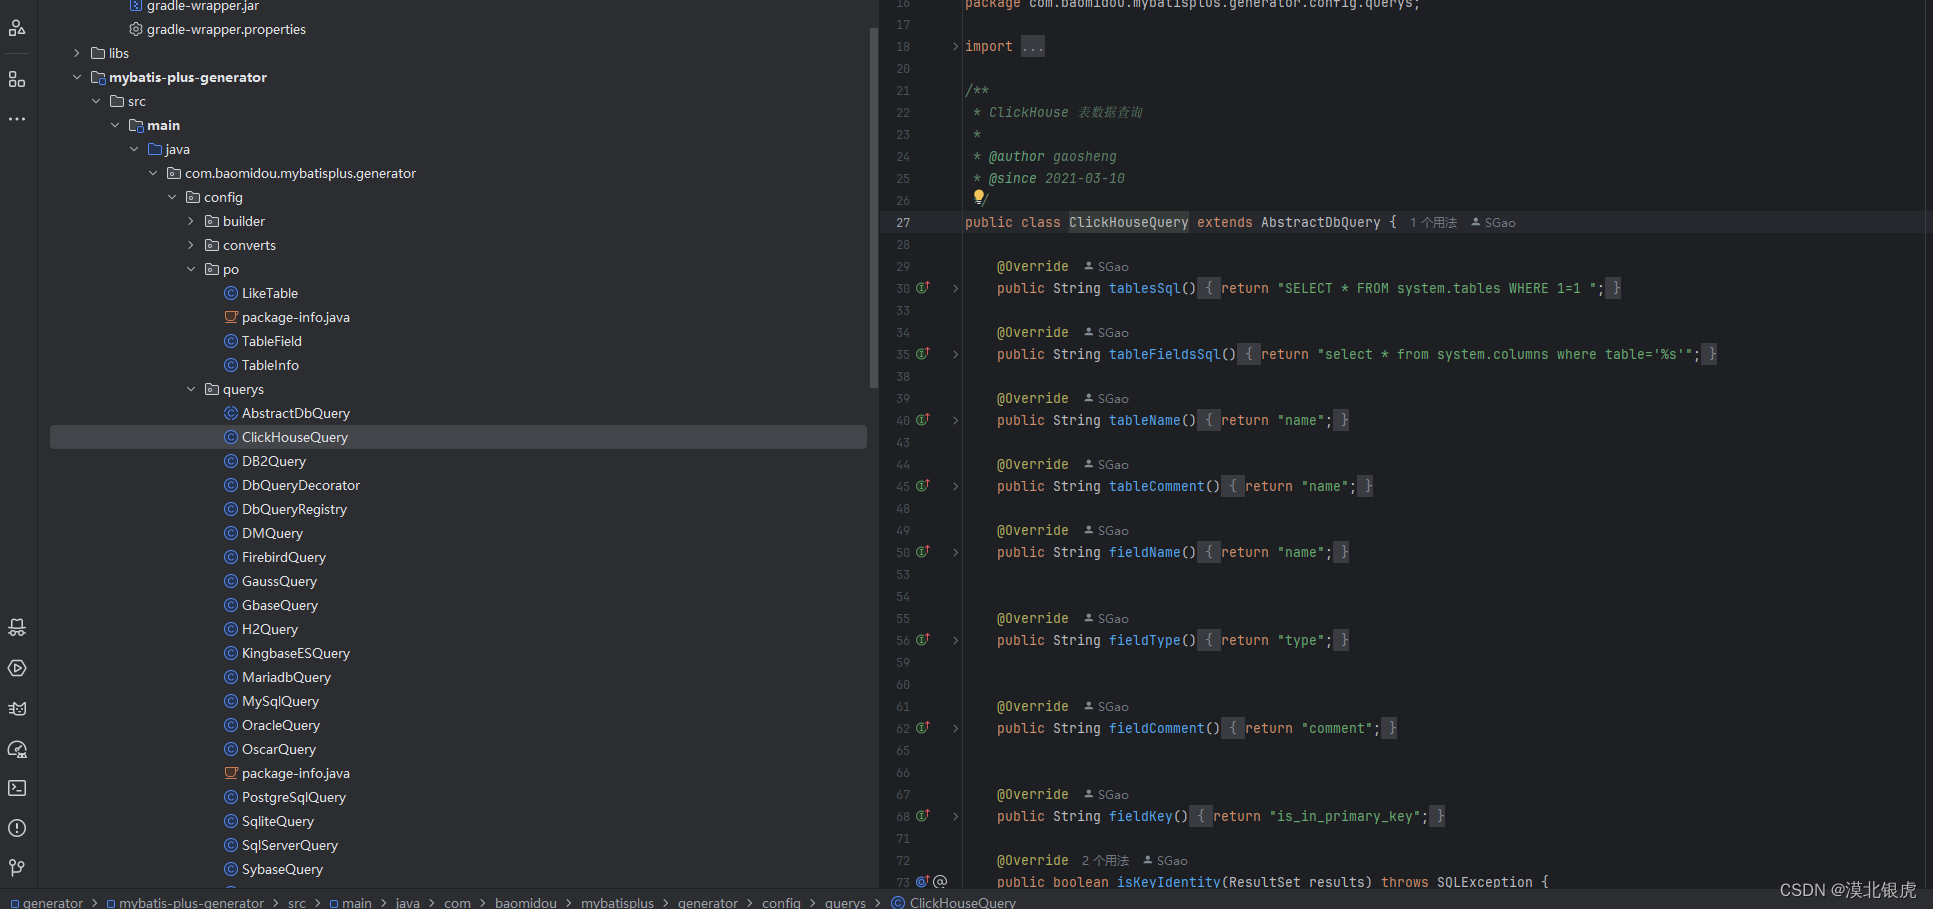Screen dimensions: 1933x909
Task: Click the mybatis-plus-generator breadcrumb
Action: pyautogui.click(x=185, y=902)
